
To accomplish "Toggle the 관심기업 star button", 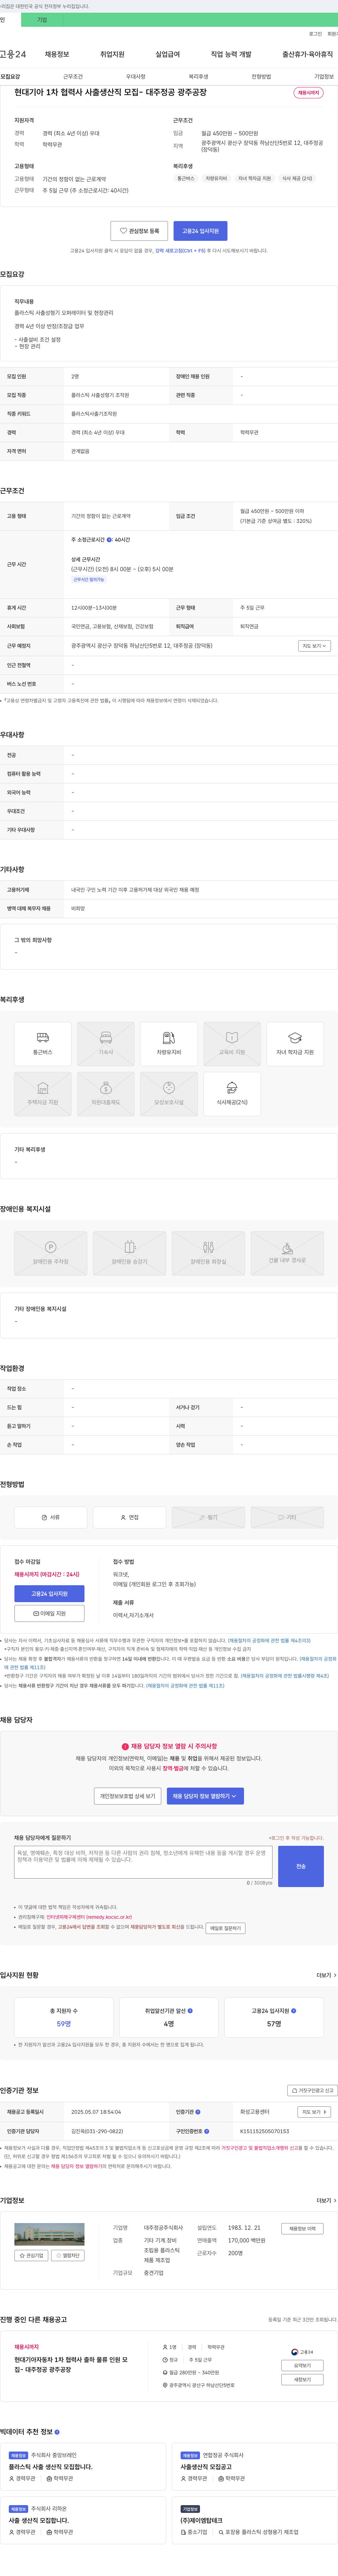I will pyautogui.click(x=31, y=2255).
